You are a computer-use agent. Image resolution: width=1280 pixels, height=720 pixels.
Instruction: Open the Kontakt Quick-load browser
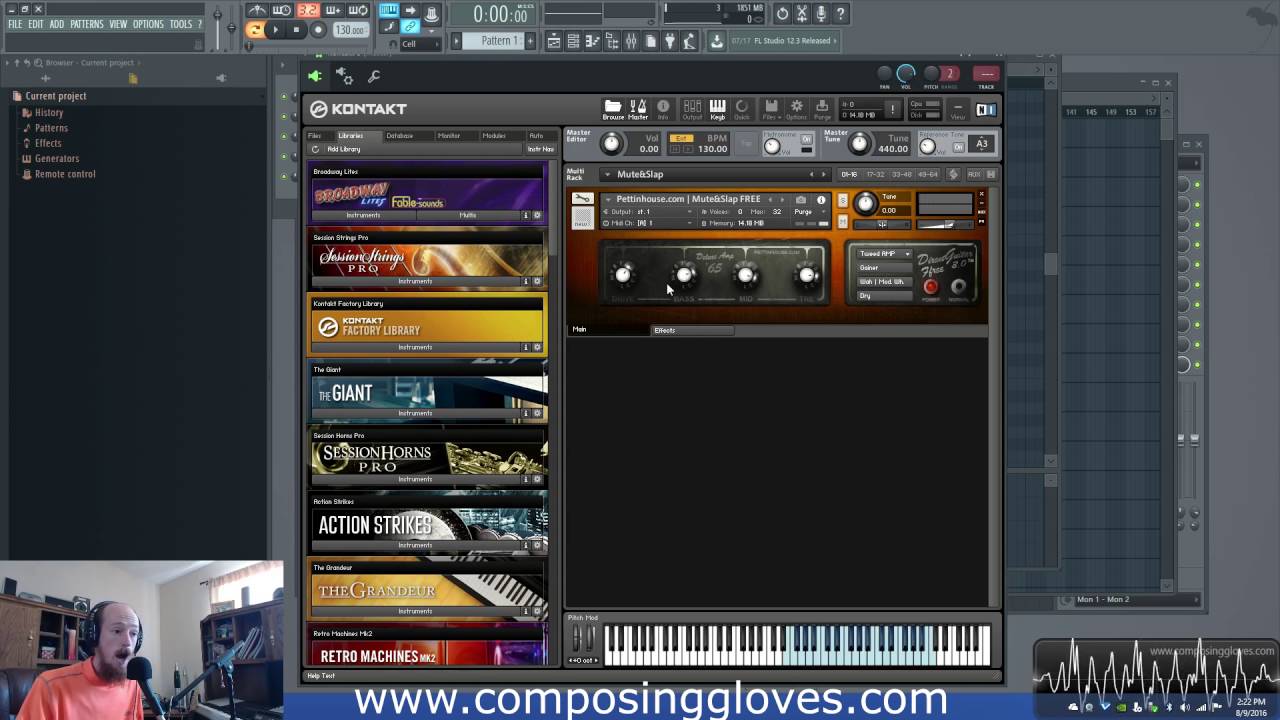pos(742,109)
